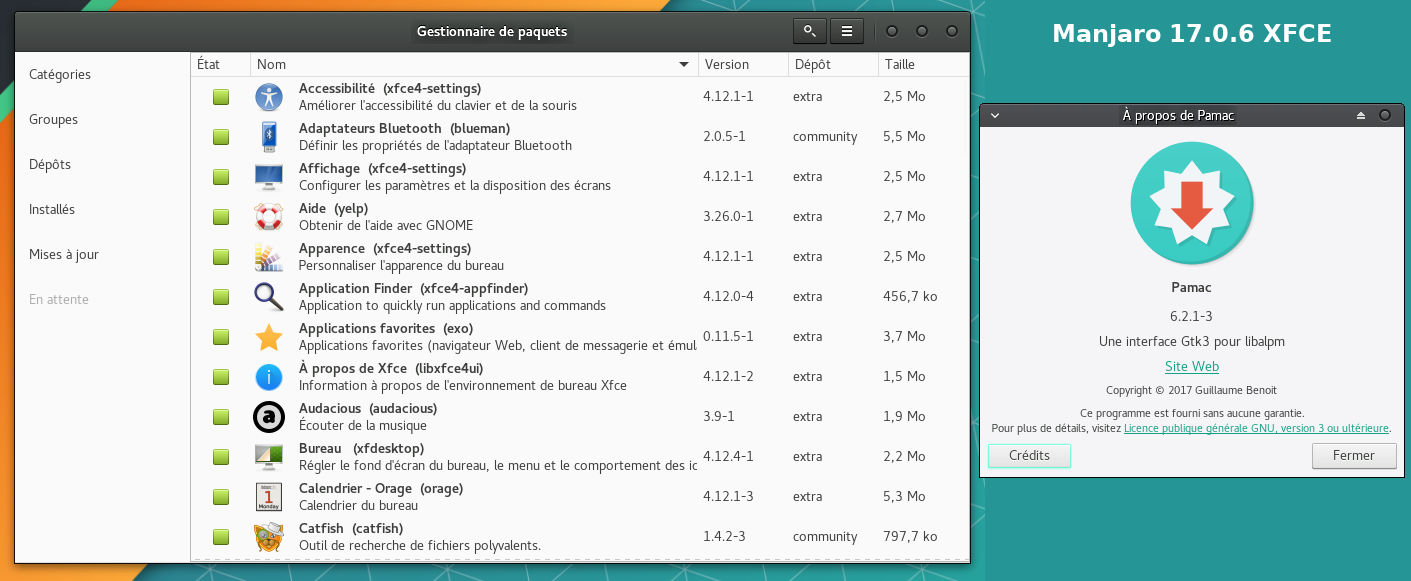This screenshot has height=581, width=1411.
Task: Click the Bureau xfdesktop icon
Action: (x=269, y=457)
